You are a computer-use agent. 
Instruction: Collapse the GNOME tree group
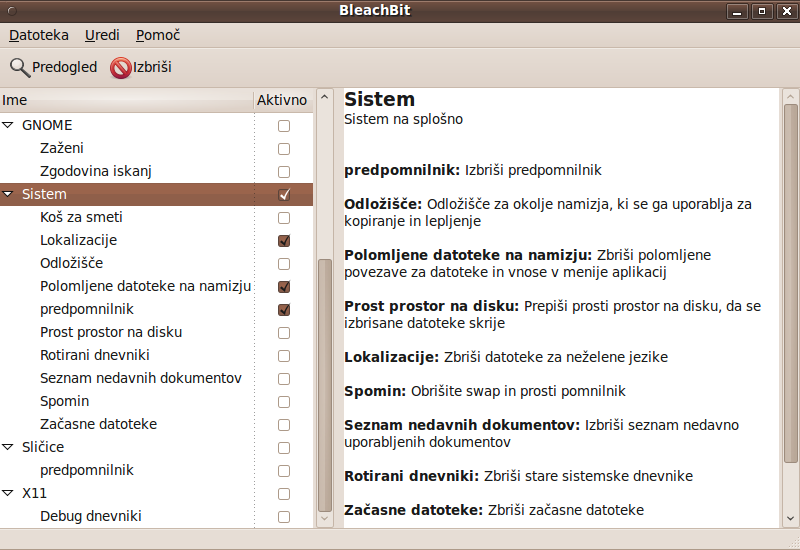pos(8,125)
